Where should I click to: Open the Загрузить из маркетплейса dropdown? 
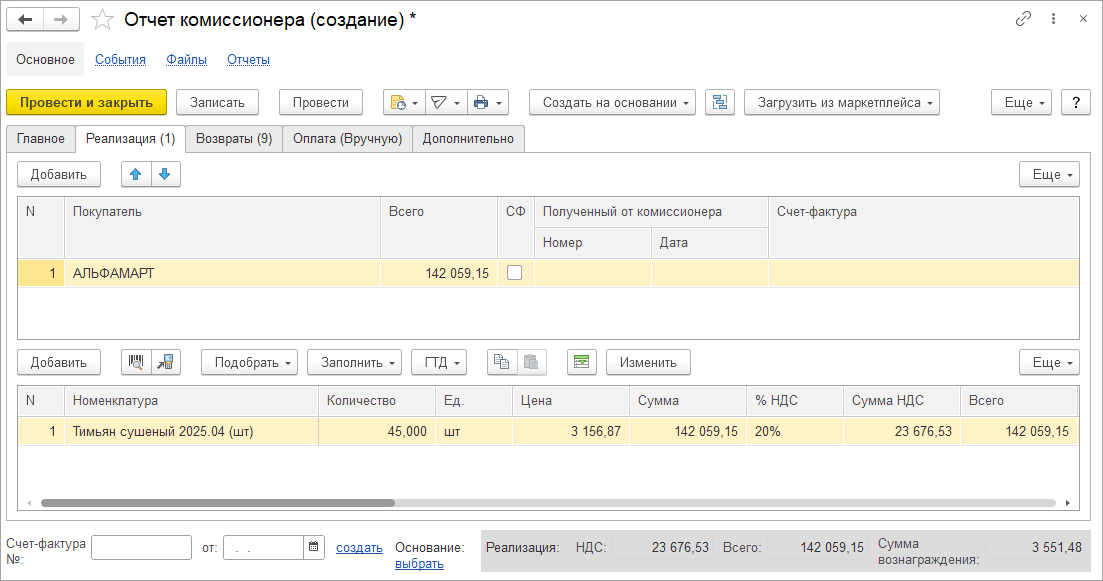click(841, 102)
